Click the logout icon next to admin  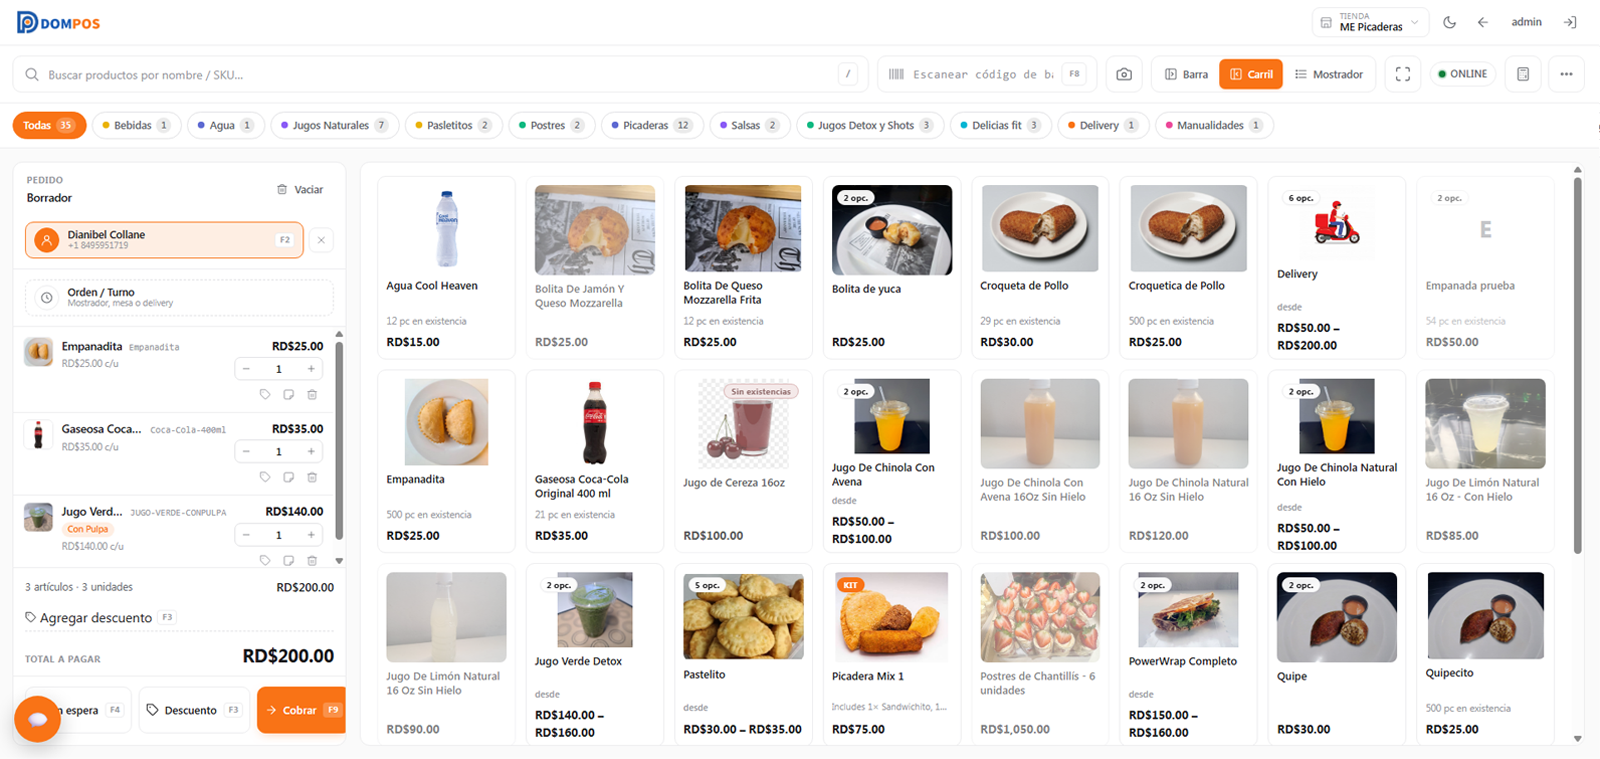pos(1570,22)
